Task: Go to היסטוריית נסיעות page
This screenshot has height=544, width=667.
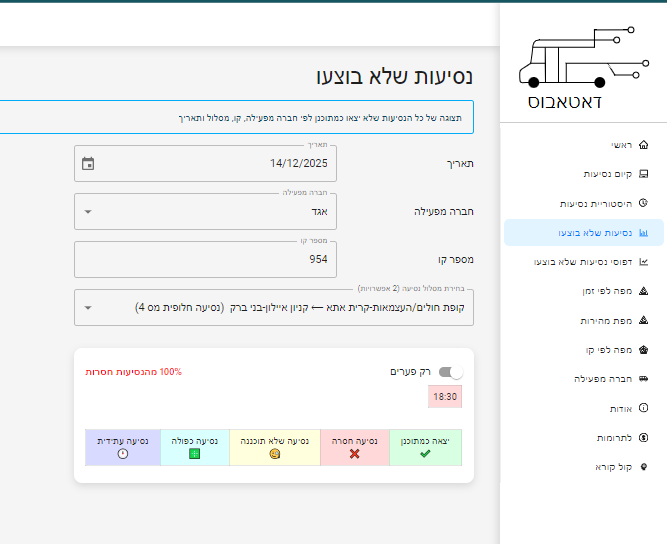Action: (x=584, y=203)
